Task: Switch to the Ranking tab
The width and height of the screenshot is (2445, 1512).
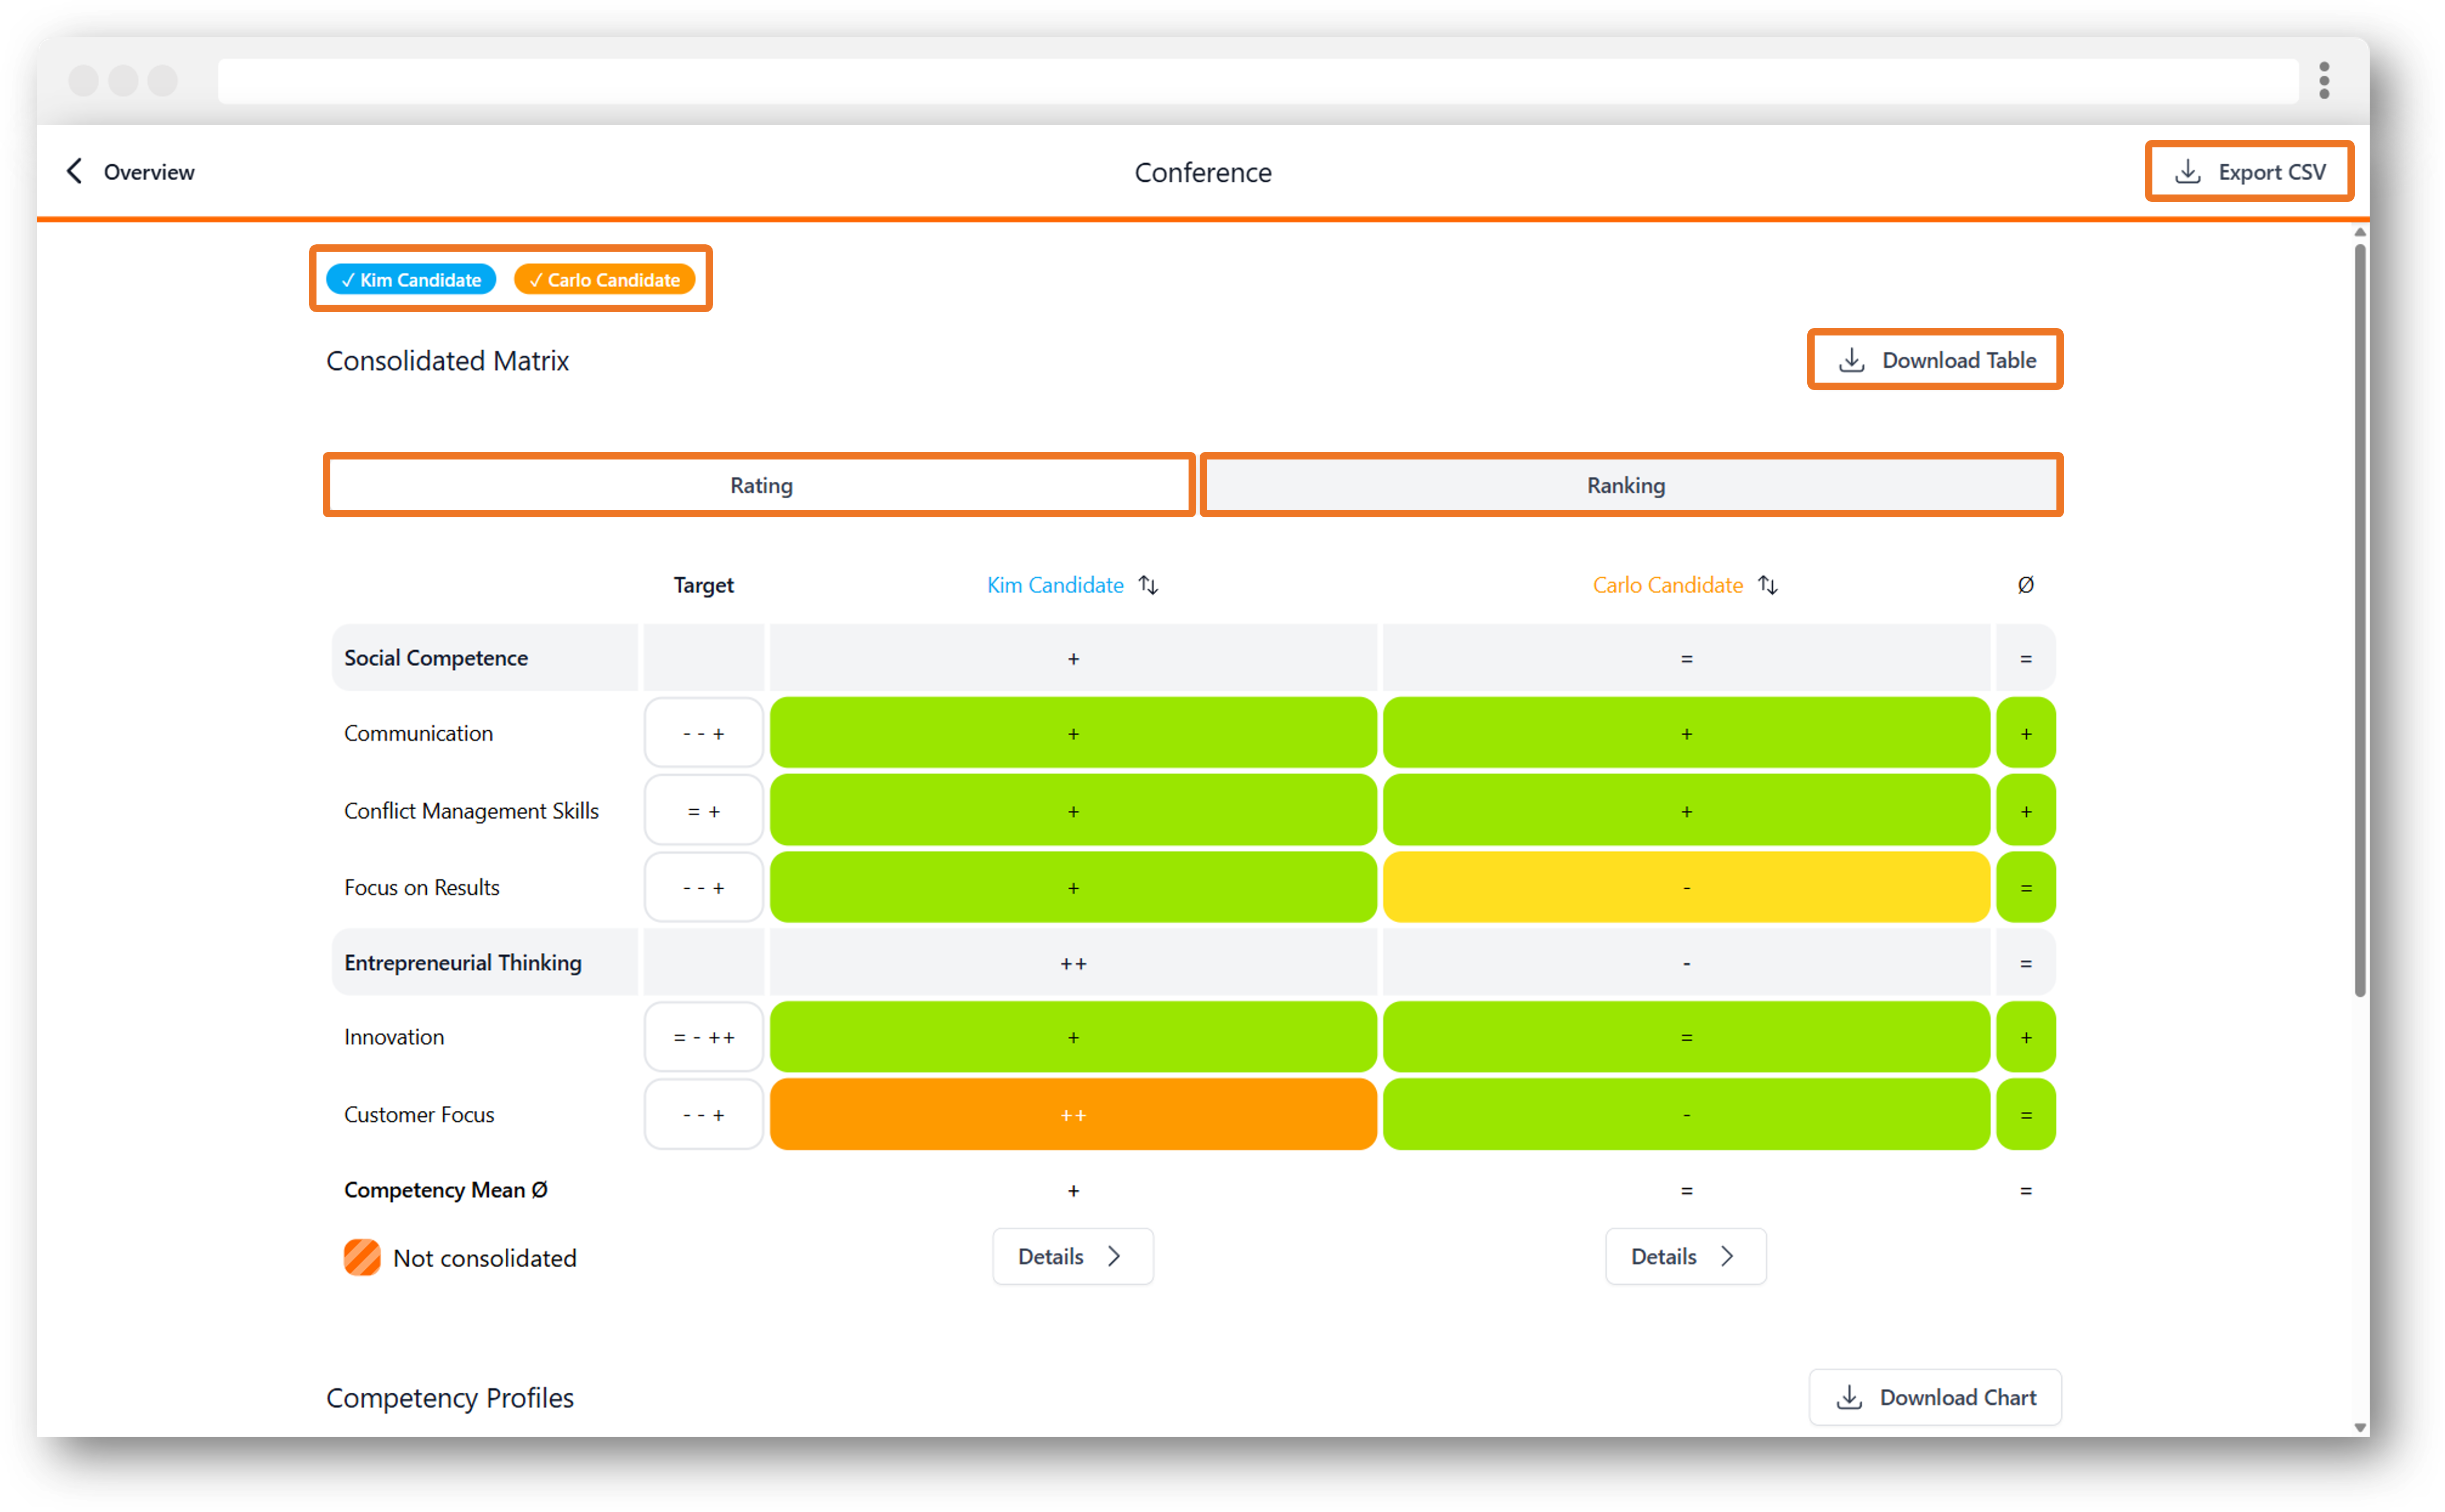Action: [1630, 485]
